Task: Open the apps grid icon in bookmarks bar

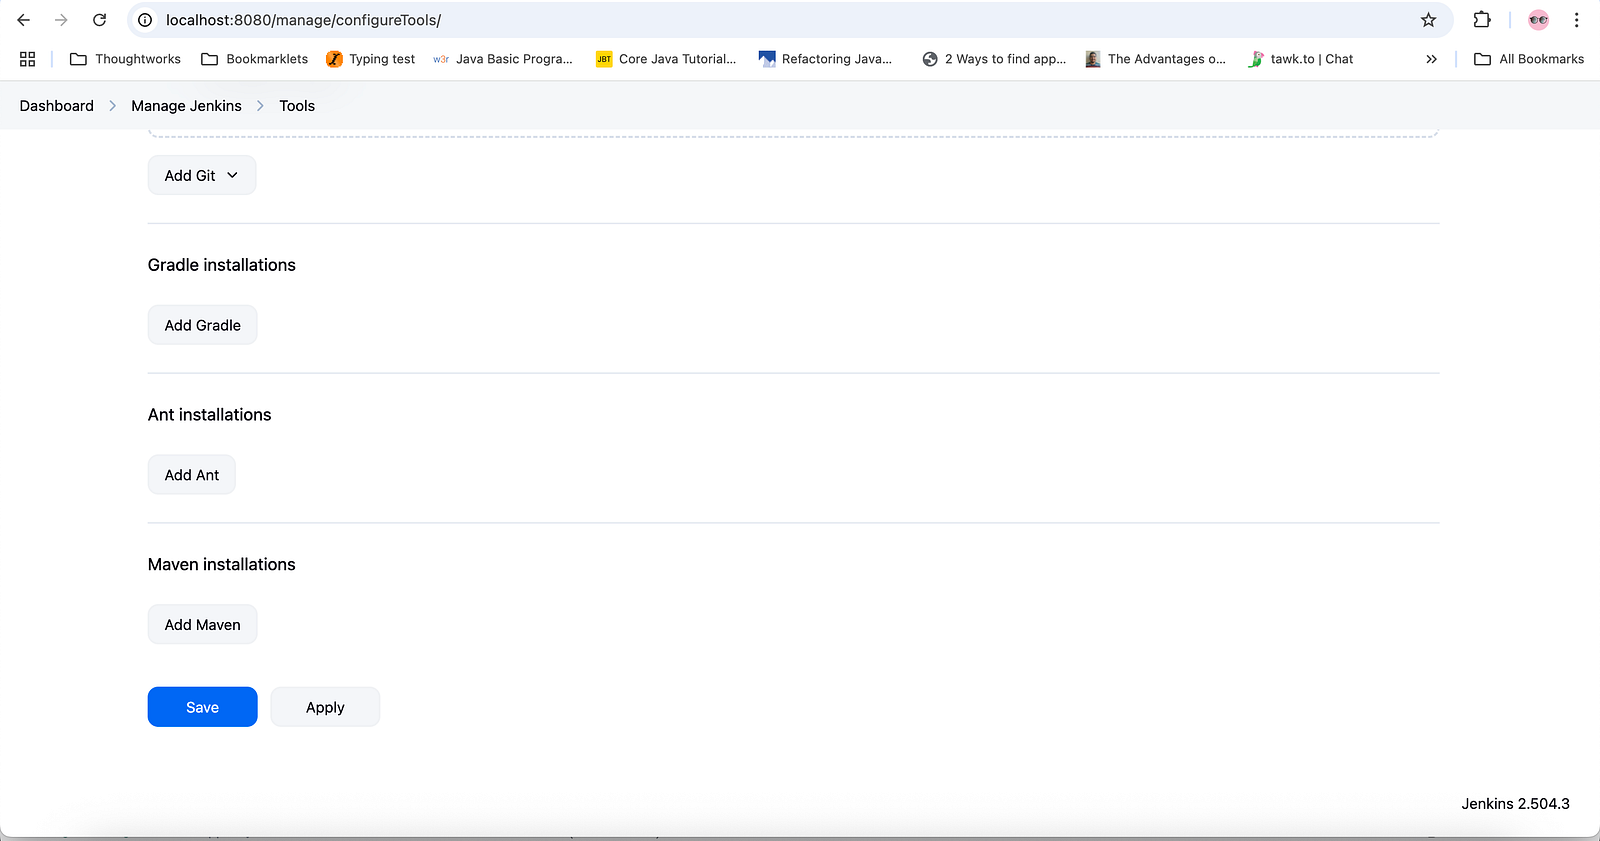Action: coord(27,59)
